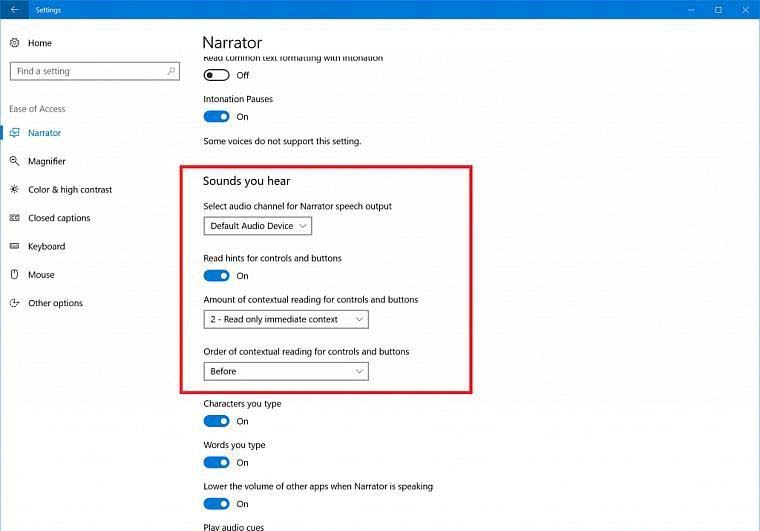Click the Sounds you hear heading

(246, 181)
